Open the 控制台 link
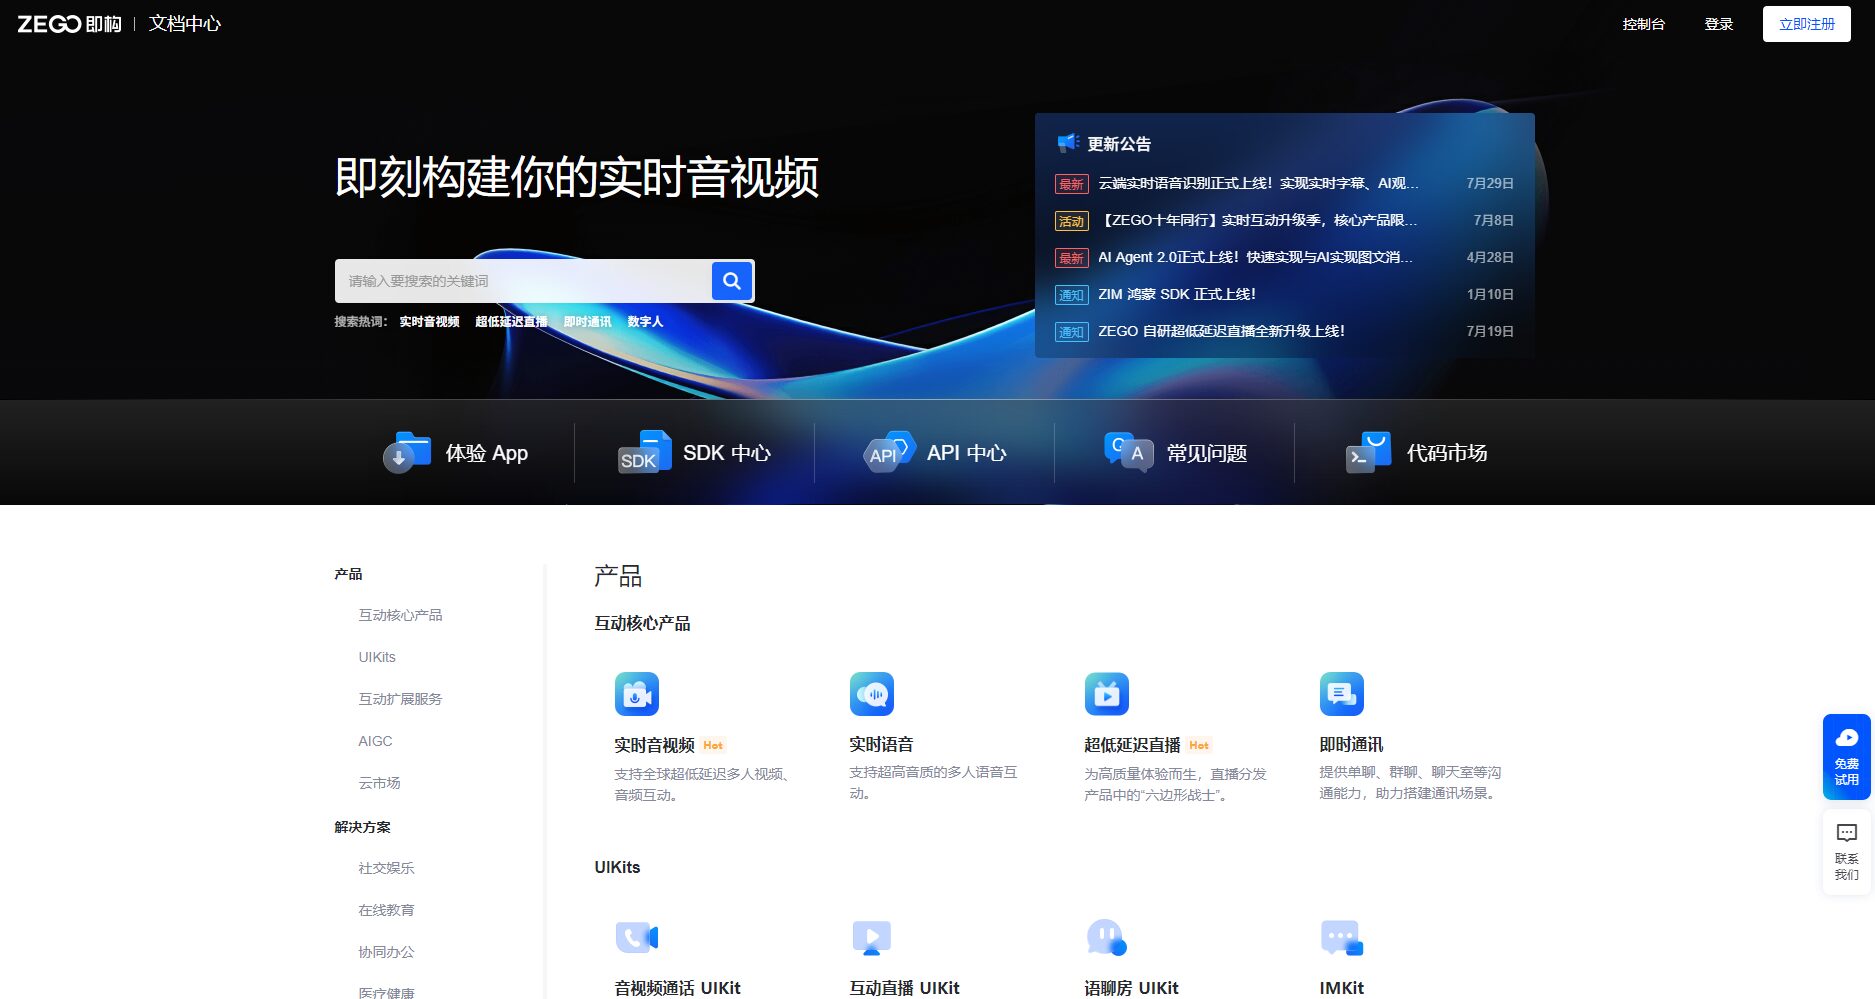Viewport: 1875px width, 999px height. pos(1643,24)
